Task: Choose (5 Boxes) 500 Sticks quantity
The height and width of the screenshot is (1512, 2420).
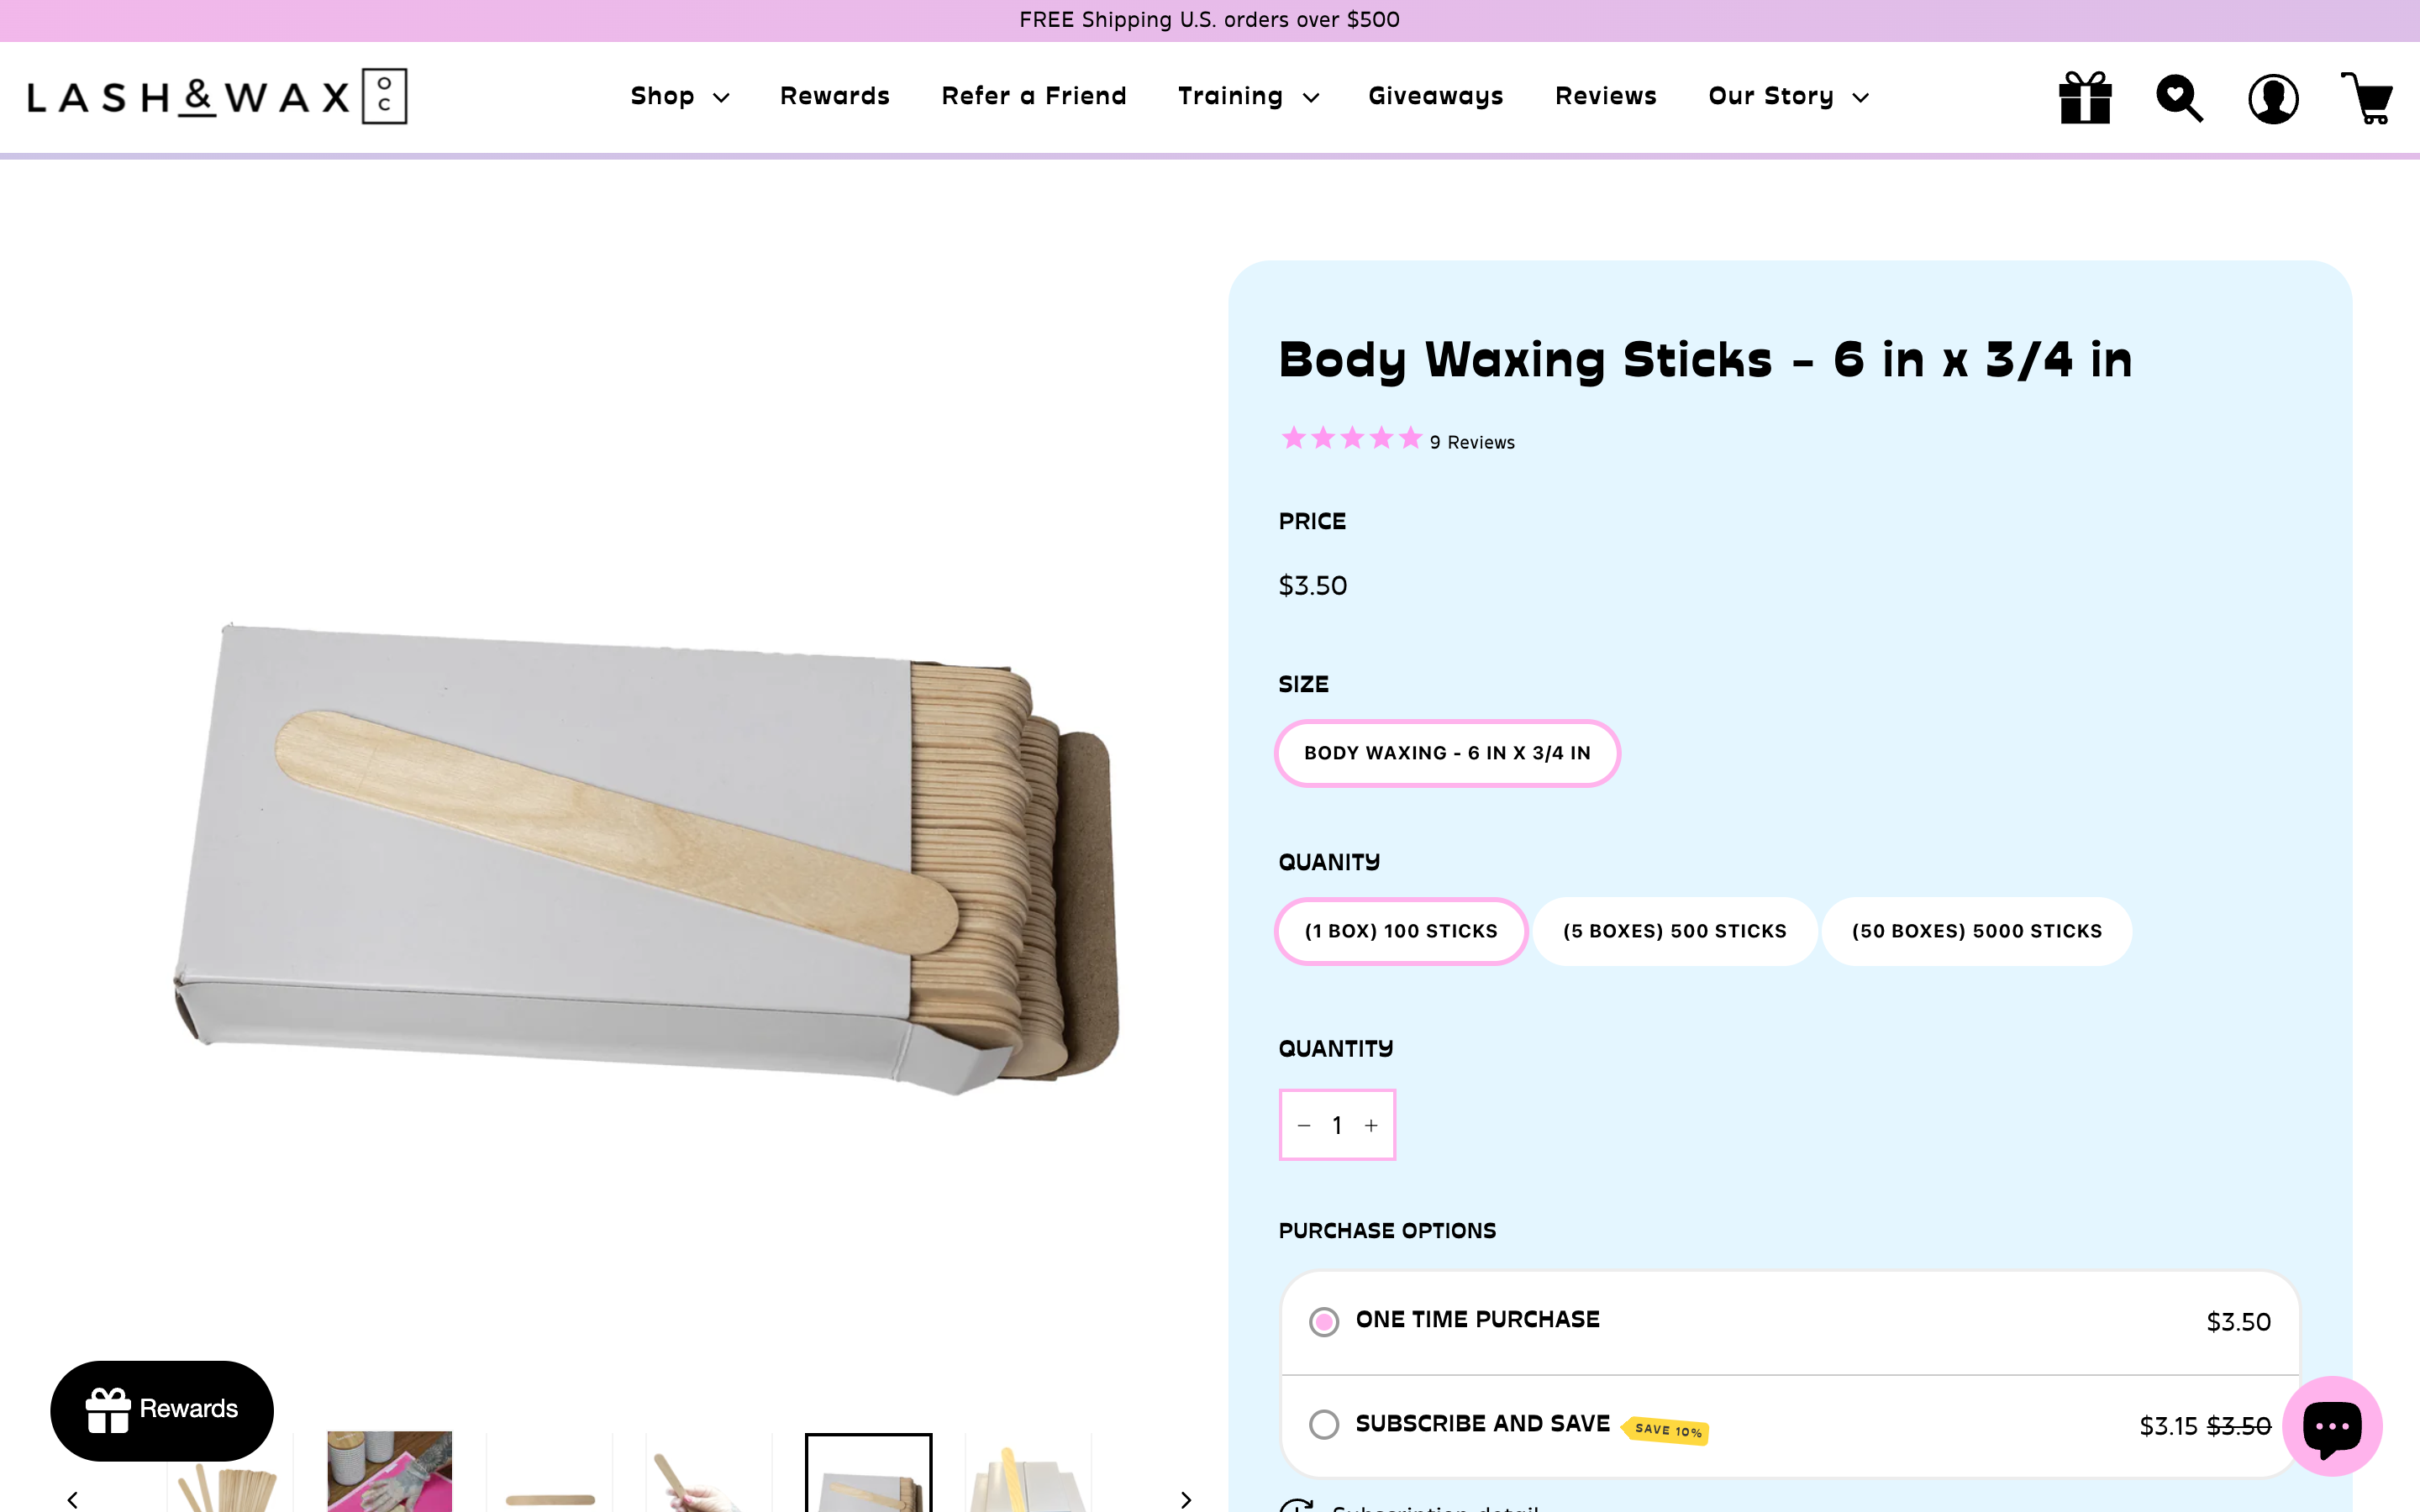Action: (x=1674, y=931)
